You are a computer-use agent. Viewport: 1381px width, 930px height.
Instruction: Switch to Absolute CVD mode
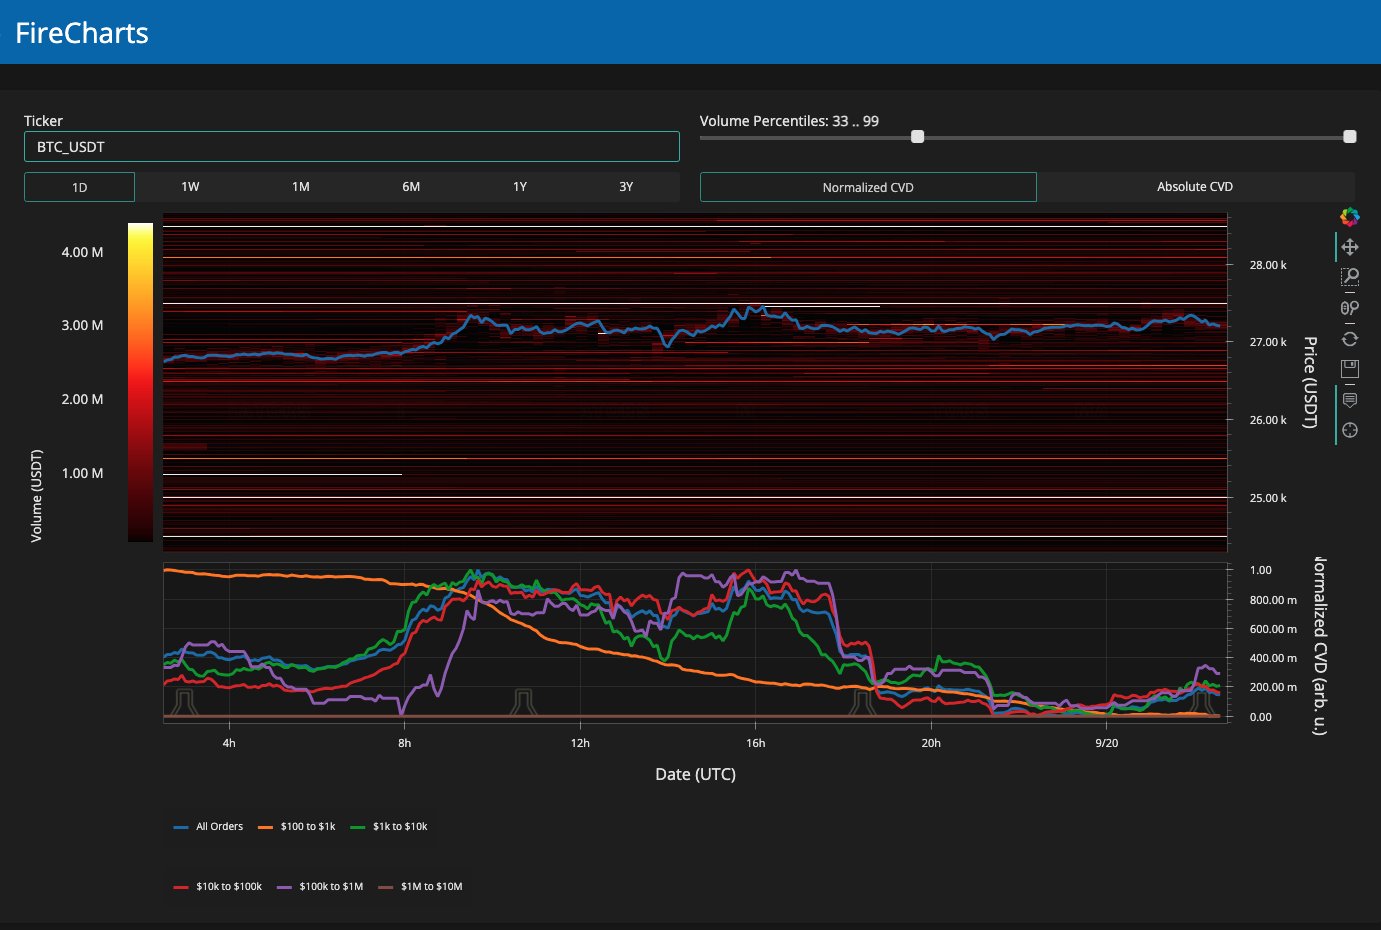(1195, 187)
